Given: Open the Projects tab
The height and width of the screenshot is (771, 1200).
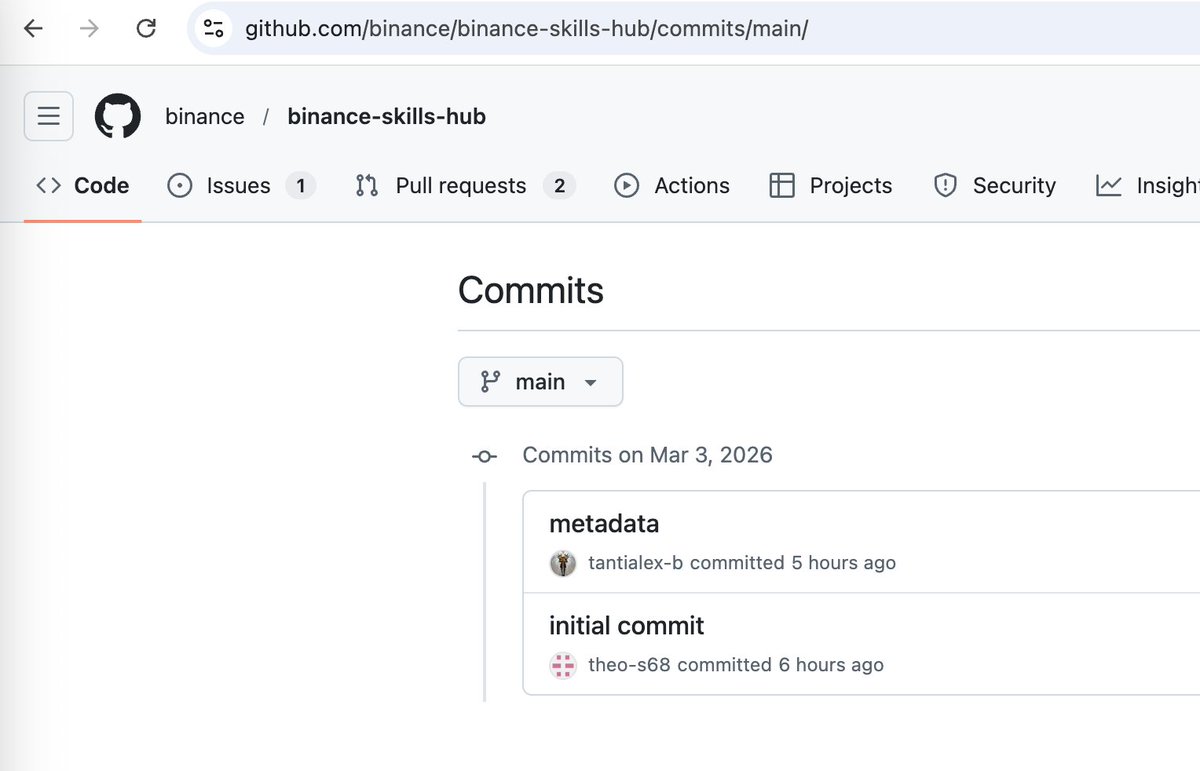Looking at the screenshot, I should (831, 185).
